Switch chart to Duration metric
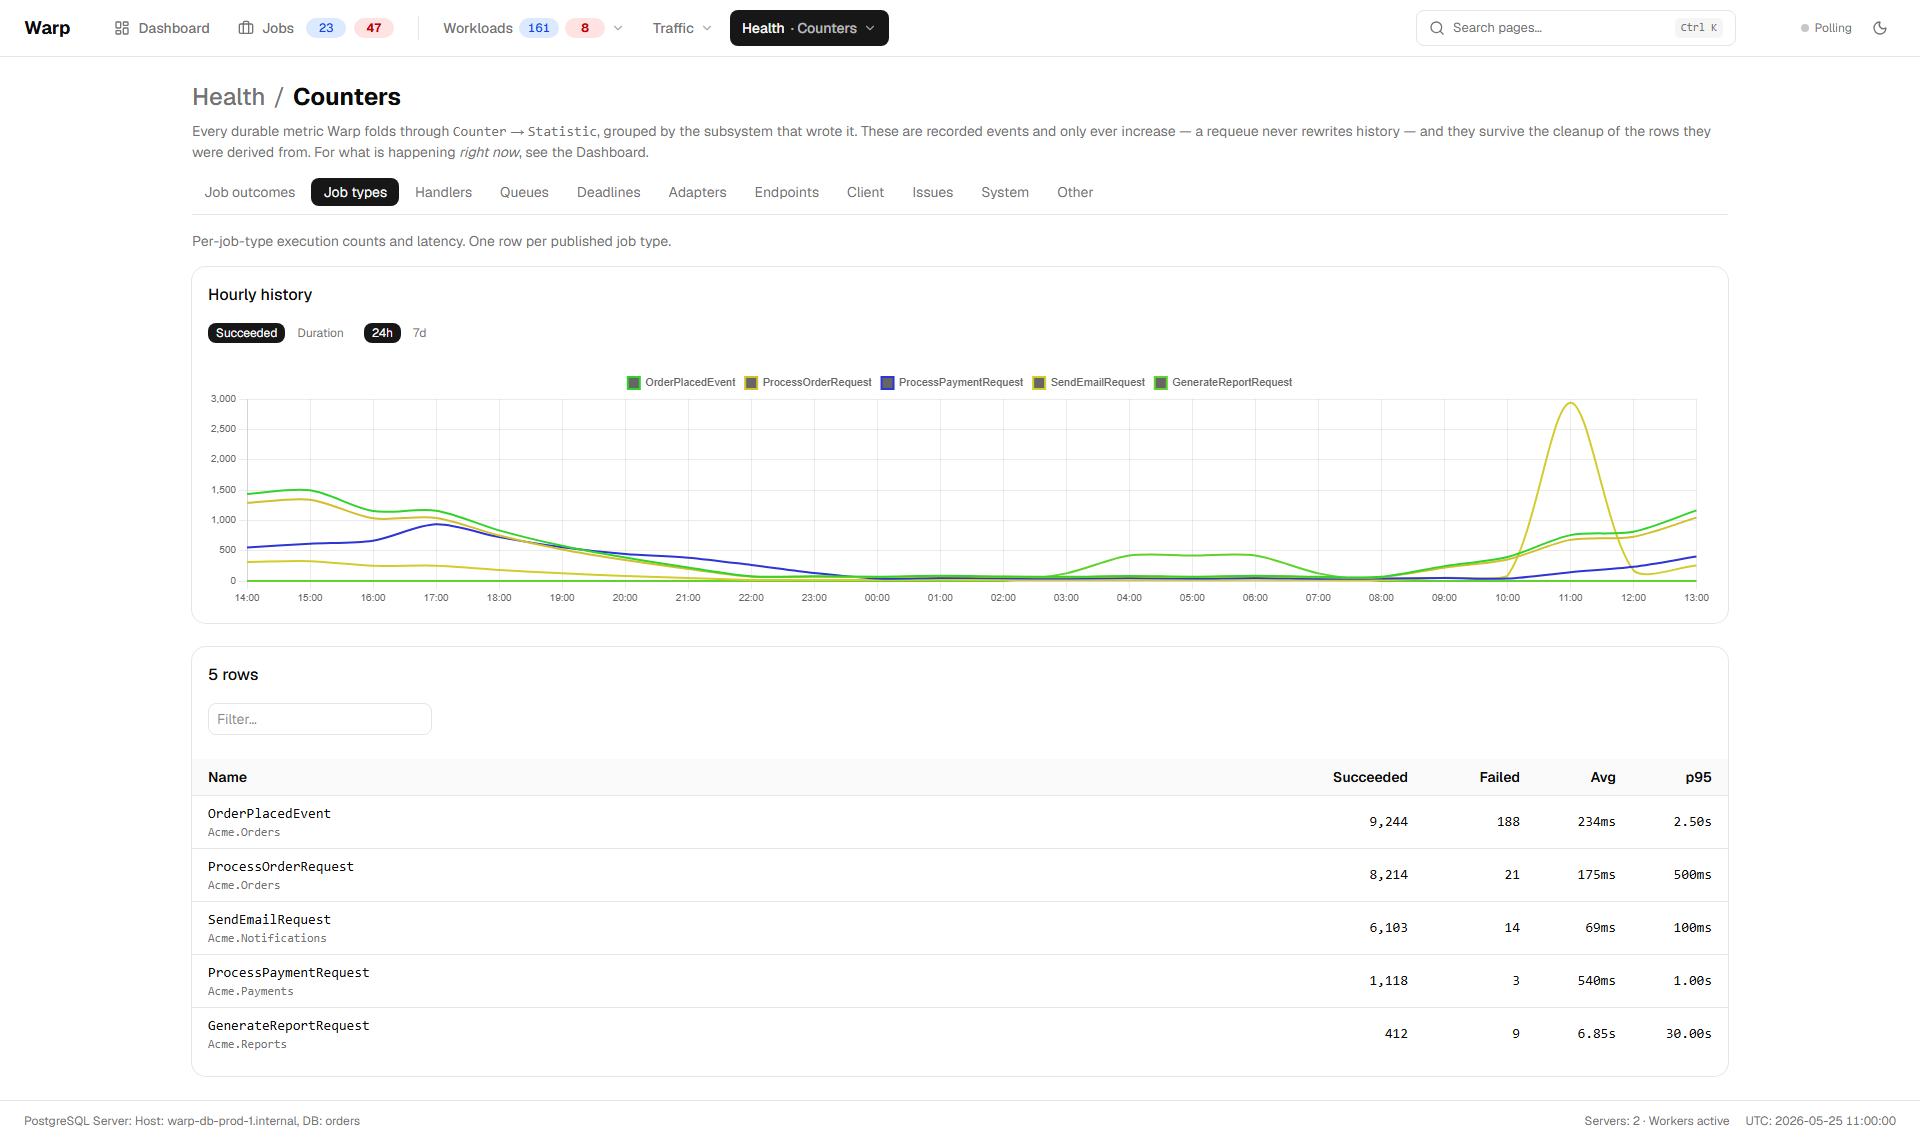 click(320, 333)
